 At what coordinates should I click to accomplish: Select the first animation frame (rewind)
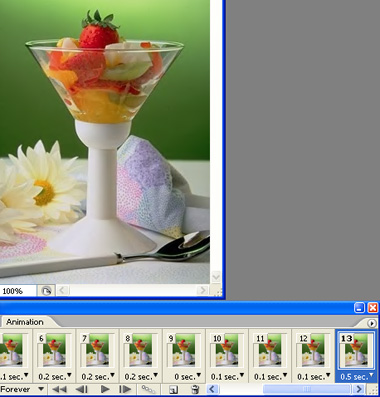pyautogui.click(x=60, y=389)
